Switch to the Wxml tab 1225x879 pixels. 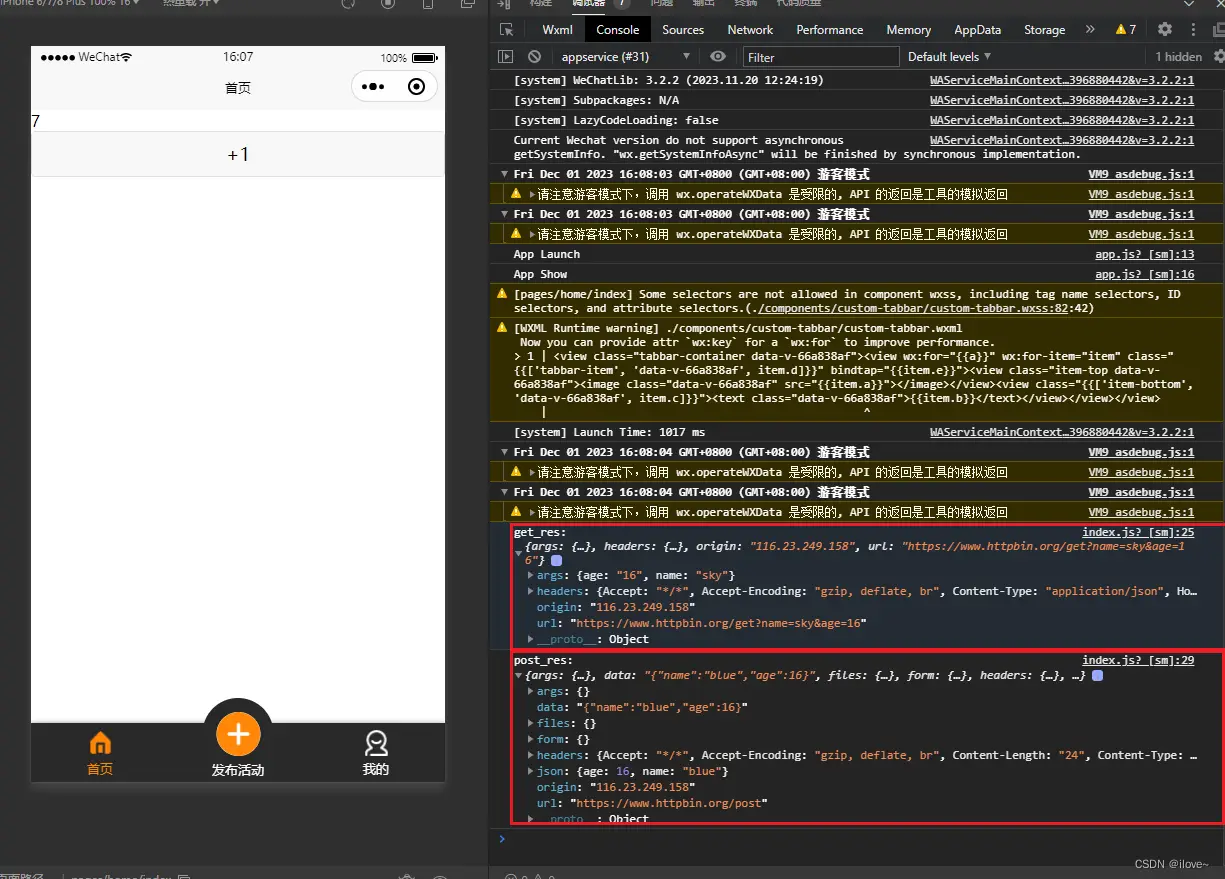557,30
